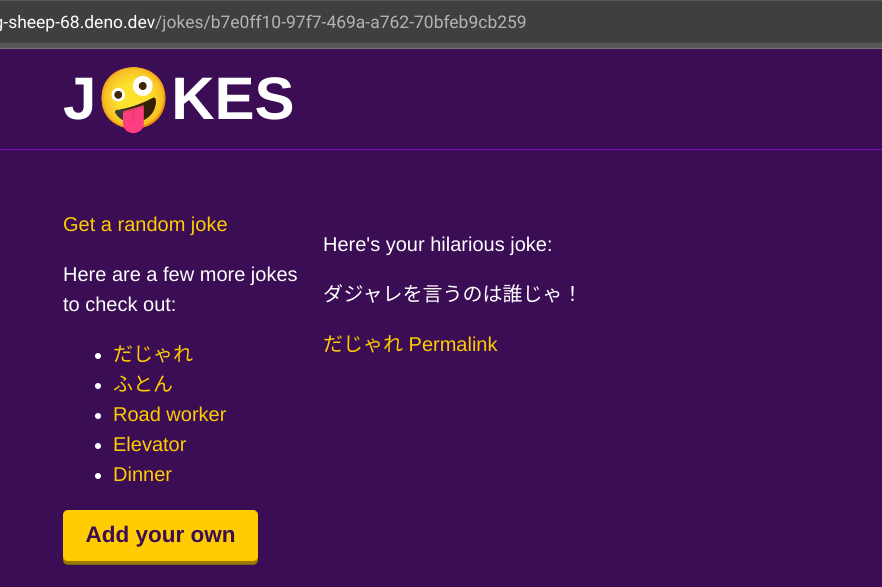The height and width of the screenshot is (587, 882).
Task: Click the last joke in the bulleted list
Action: pyautogui.click(x=142, y=474)
